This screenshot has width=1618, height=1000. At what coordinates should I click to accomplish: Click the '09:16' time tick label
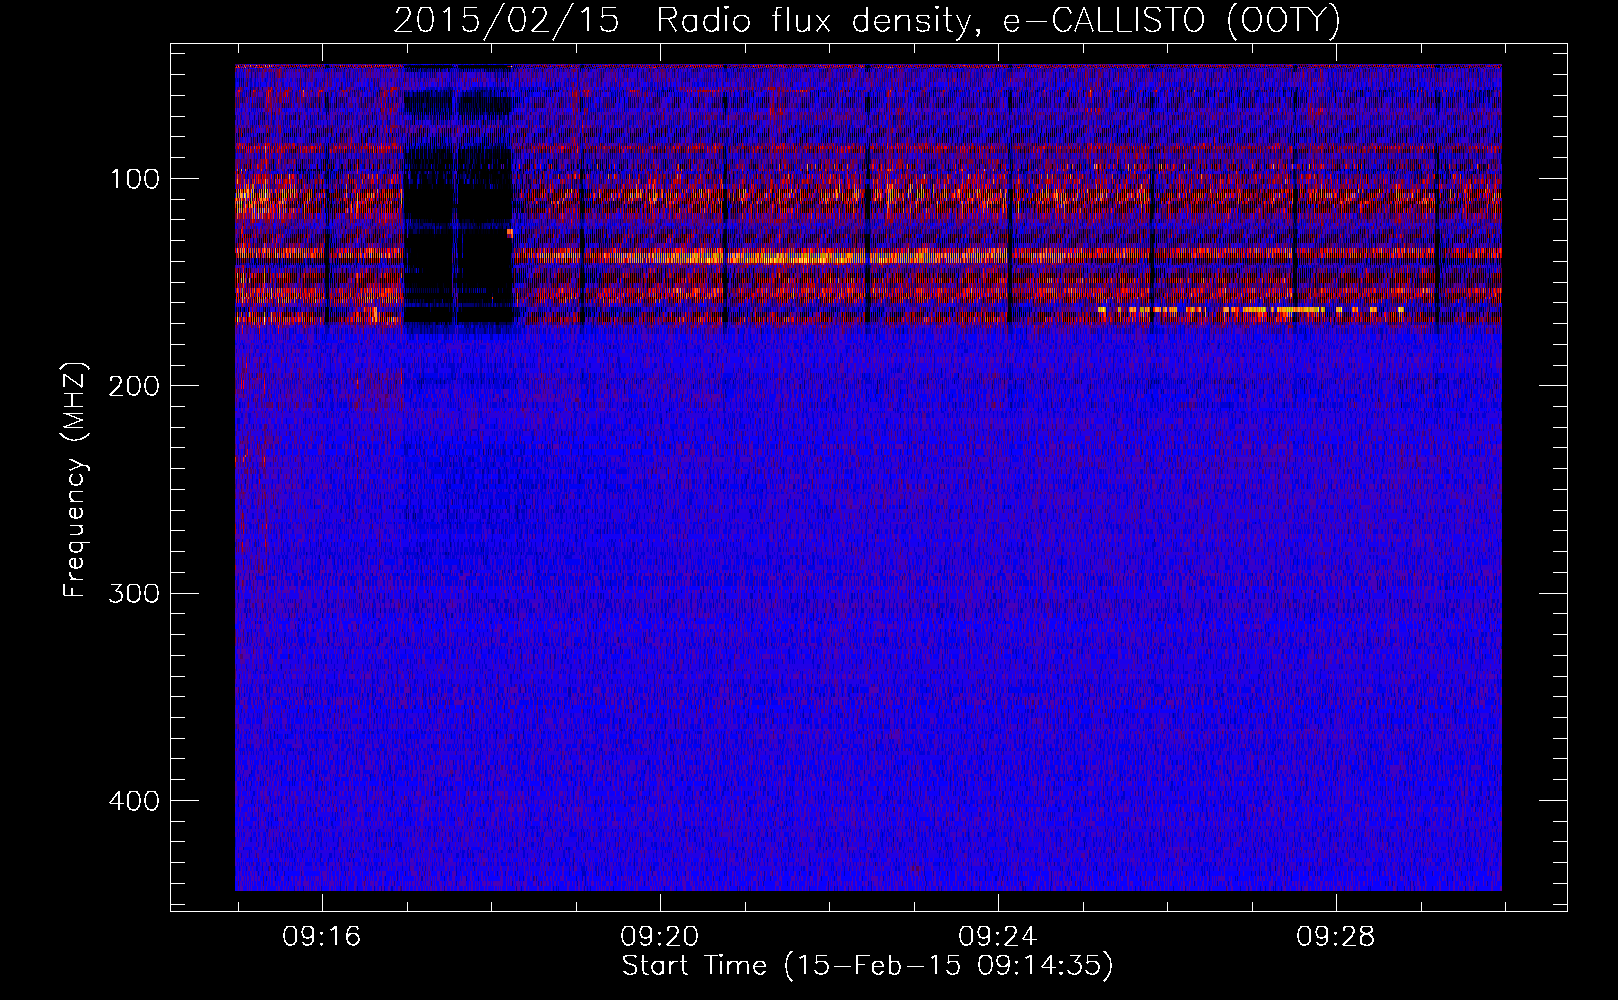pos(322,937)
